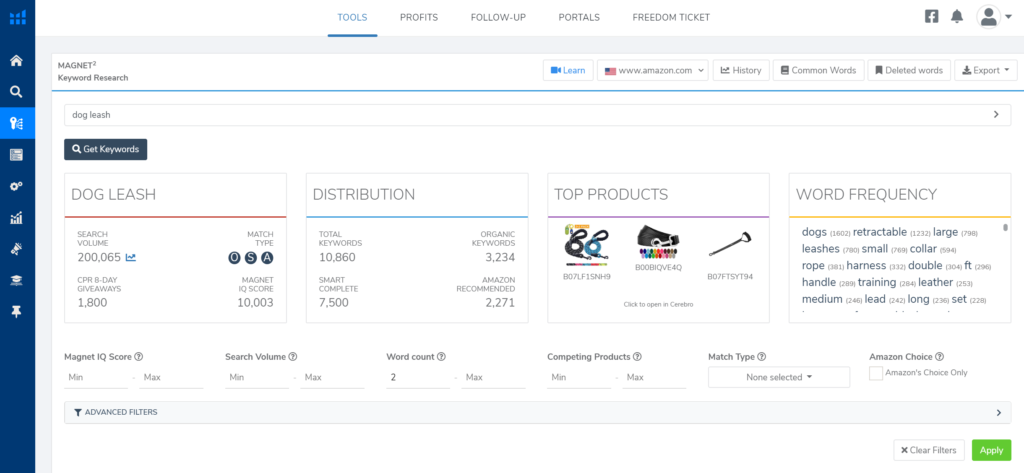Click the Word count Max field
This screenshot has width=1024, height=473.
(493, 378)
